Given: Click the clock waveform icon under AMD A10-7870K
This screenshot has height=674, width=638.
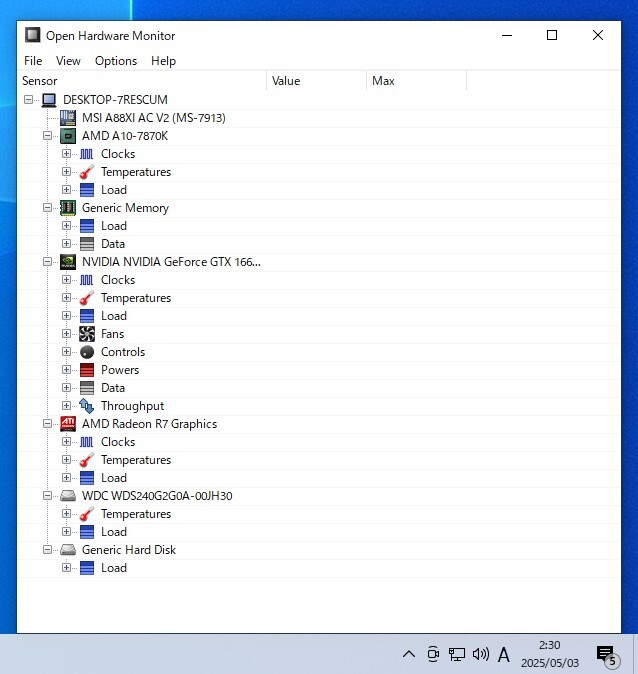Looking at the screenshot, I should click(86, 154).
